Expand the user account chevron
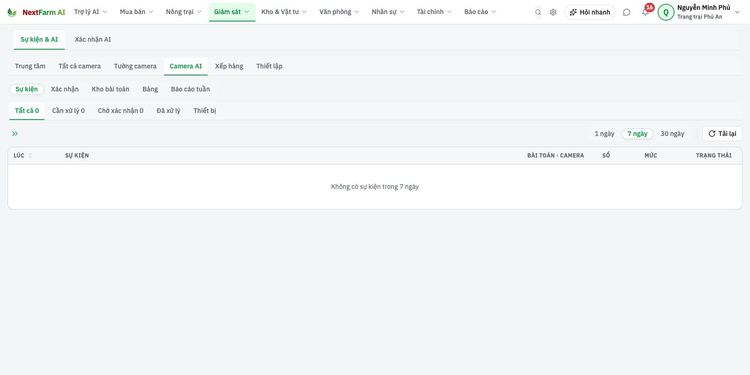This screenshot has width=750, height=375. click(737, 12)
